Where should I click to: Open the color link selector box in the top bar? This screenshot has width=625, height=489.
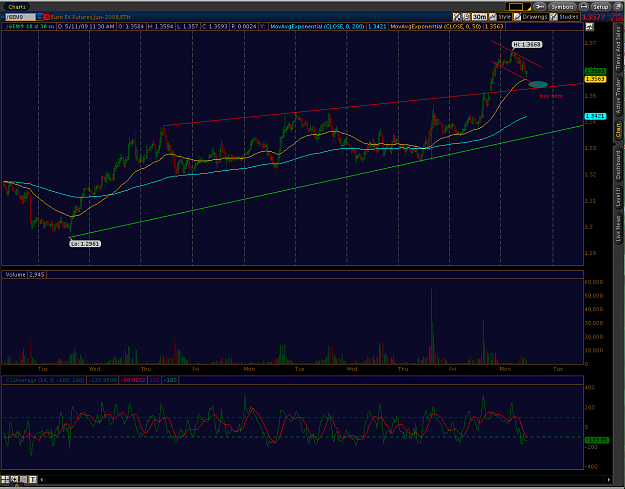[518, 7]
